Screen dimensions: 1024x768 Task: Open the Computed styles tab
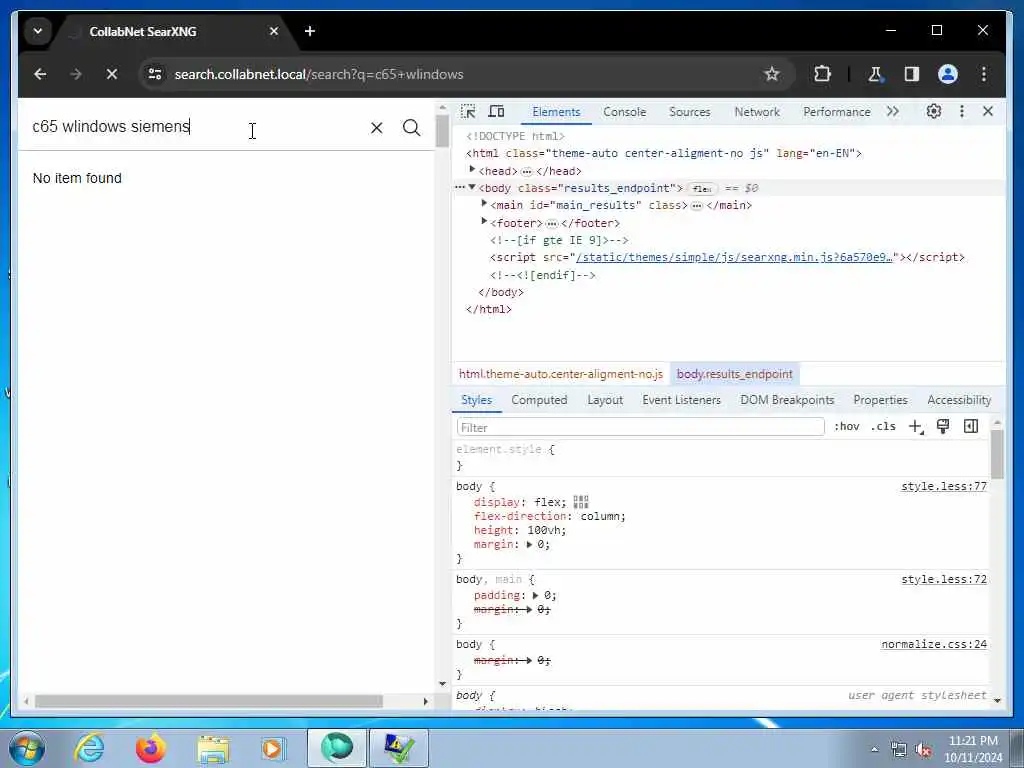click(x=539, y=400)
